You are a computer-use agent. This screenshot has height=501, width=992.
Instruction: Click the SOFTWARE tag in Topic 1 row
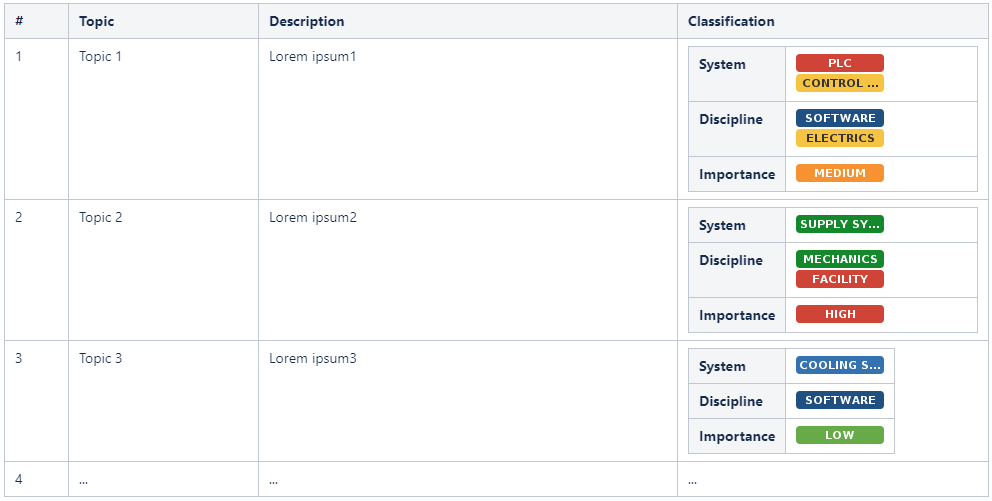click(839, 118)
